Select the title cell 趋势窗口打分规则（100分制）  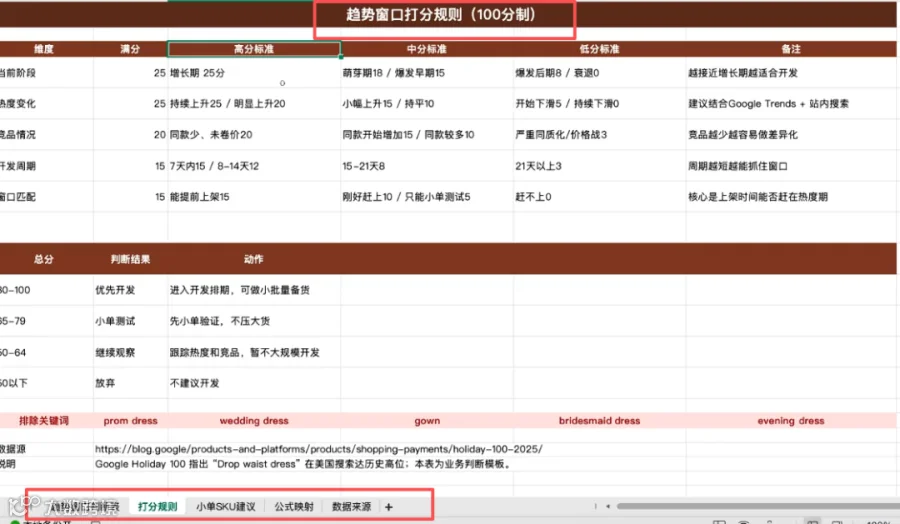pyautogui.click(x=441, y=14)
